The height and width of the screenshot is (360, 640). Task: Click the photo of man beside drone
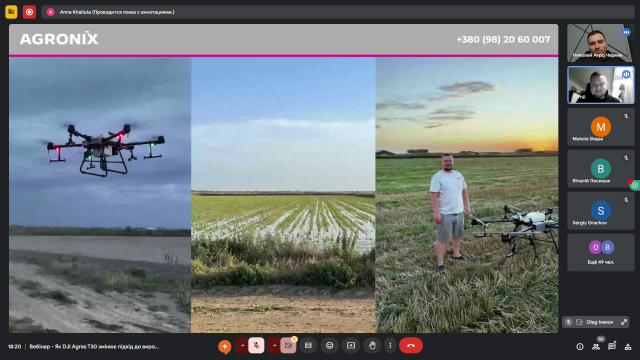(467, 195)
